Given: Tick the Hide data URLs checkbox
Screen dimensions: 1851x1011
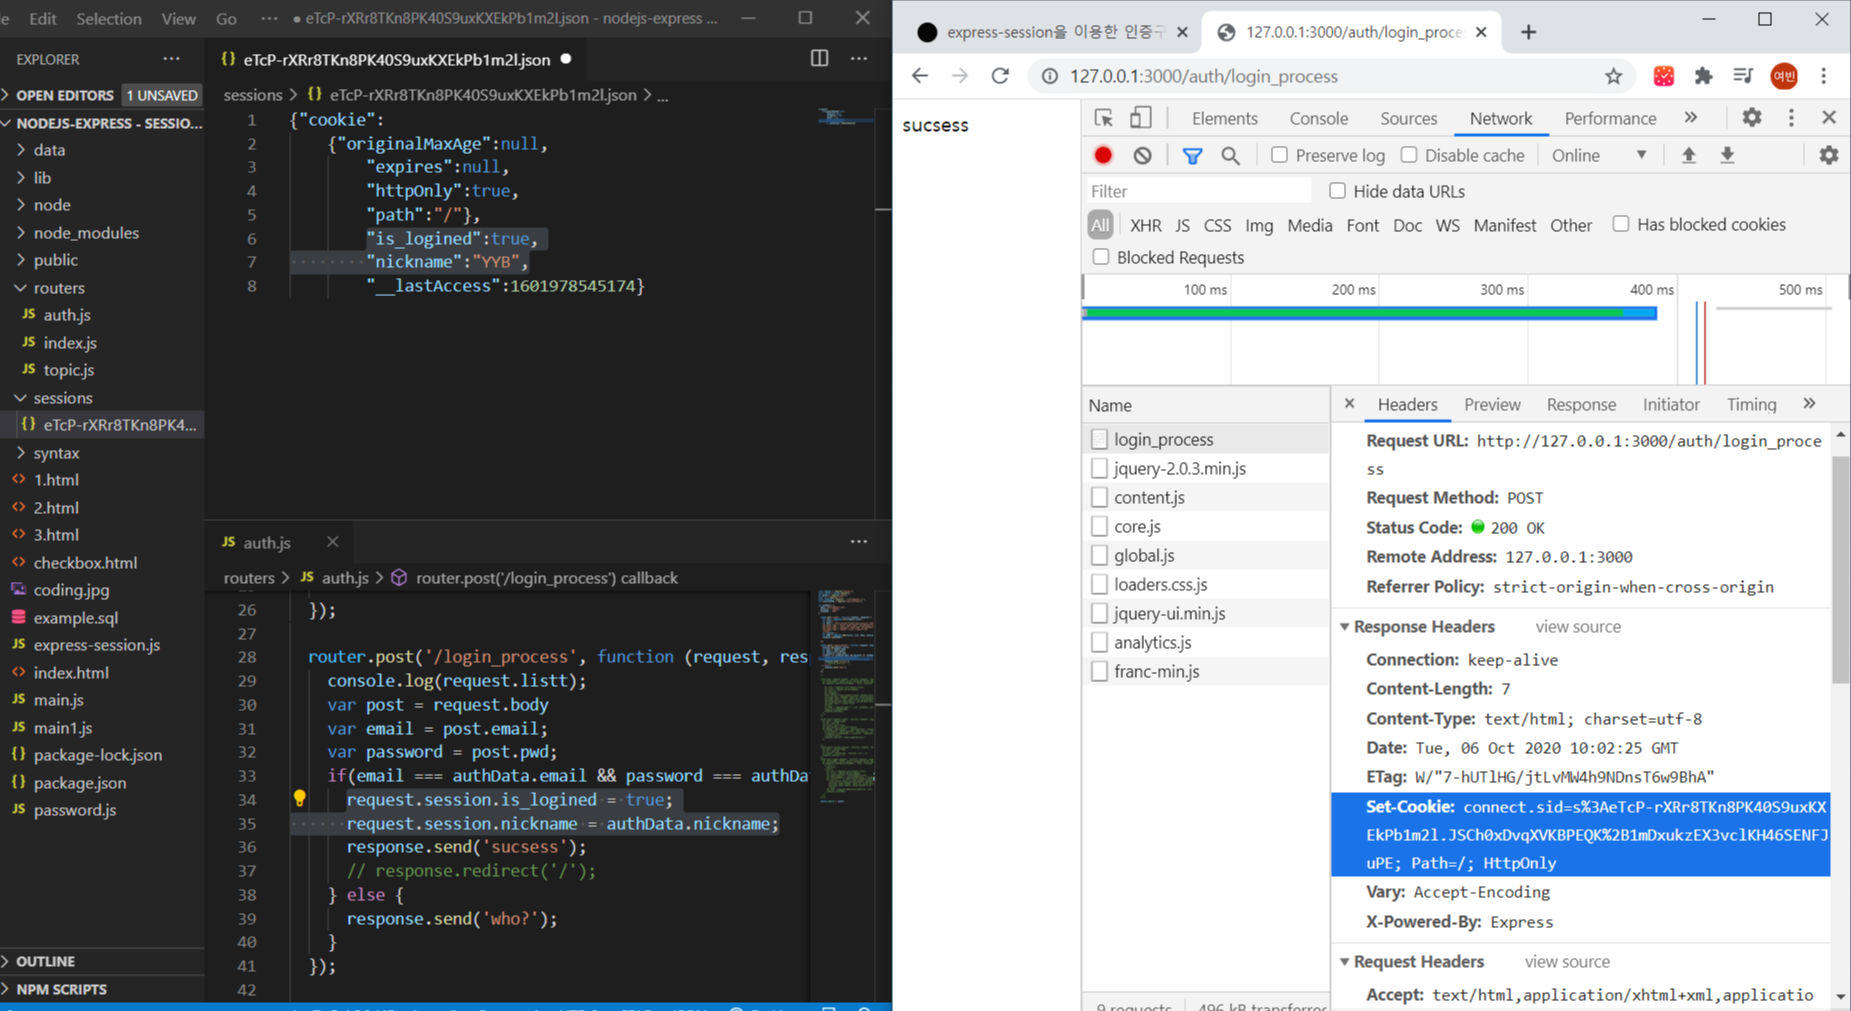Looking at the screenshot, I should [1337, 190].
